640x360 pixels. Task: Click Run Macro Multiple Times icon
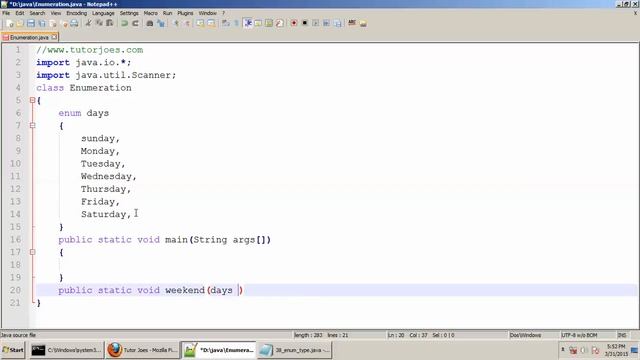[326, 23]
